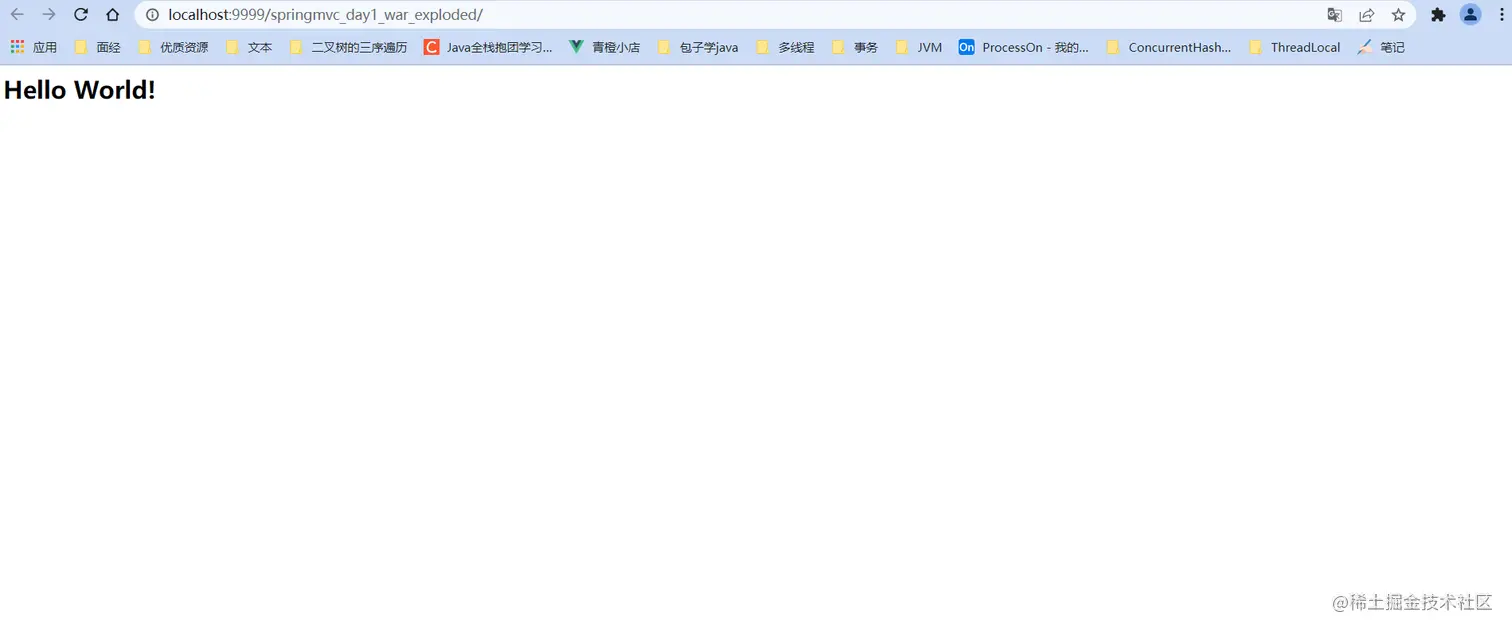Image resolution: width=1512 pixels, height=632 pixels.
Task: Select the localhost:9999 address bar URL
Action: coord(325,15)
